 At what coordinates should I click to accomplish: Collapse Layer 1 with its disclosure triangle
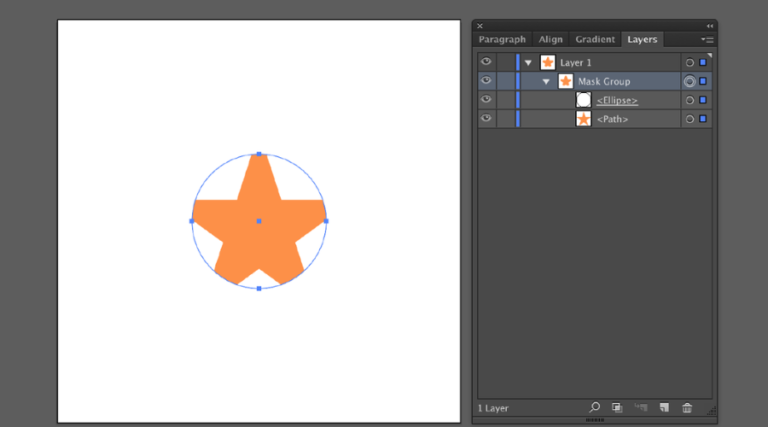click(x=528, y=63)
